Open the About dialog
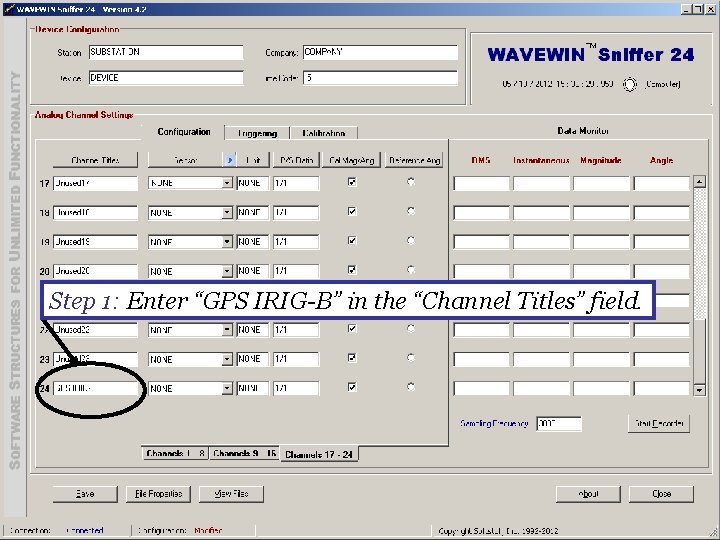 click(x=588, y=494)
